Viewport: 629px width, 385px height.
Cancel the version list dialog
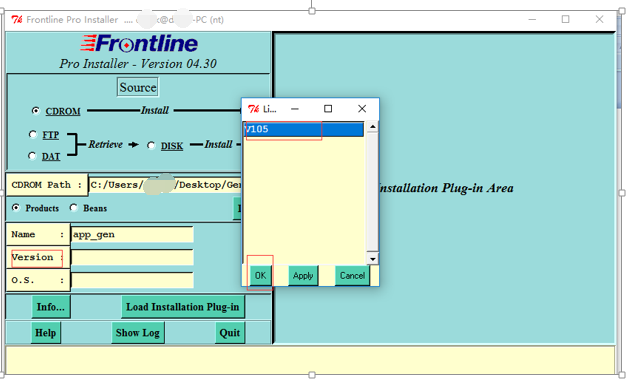coord(352,276)
